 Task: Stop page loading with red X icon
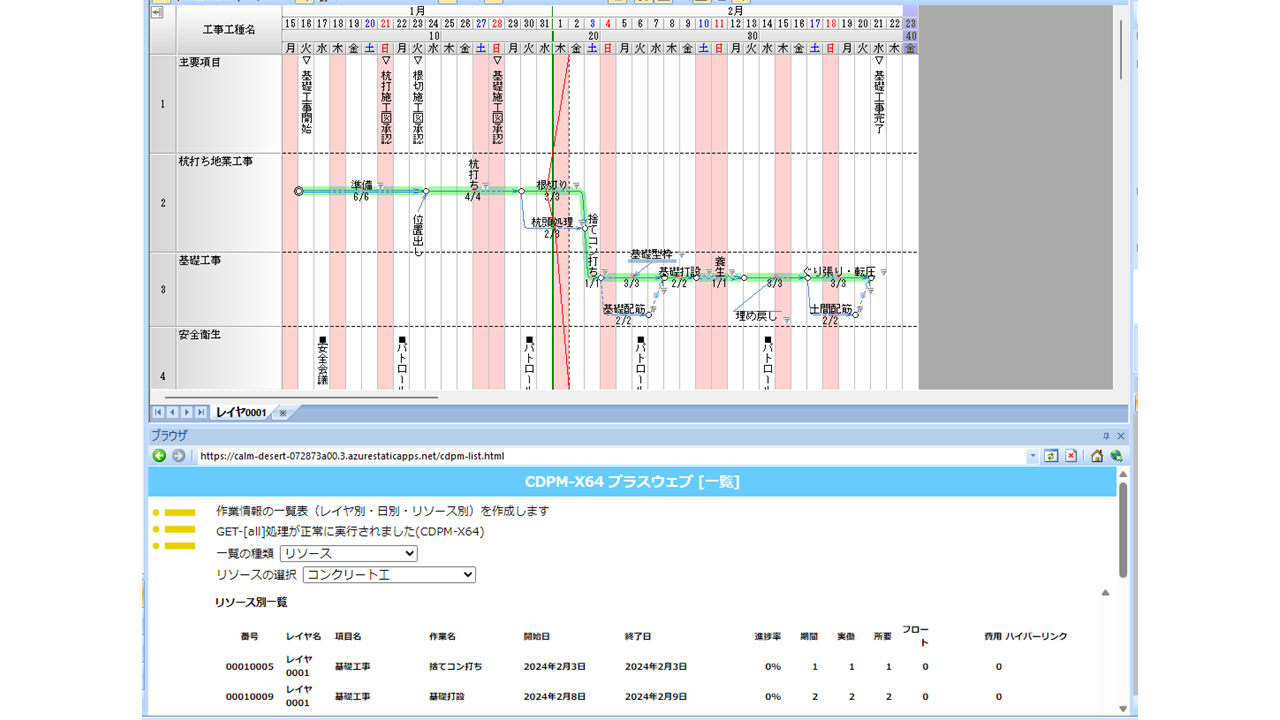[x=1070, y=456]
